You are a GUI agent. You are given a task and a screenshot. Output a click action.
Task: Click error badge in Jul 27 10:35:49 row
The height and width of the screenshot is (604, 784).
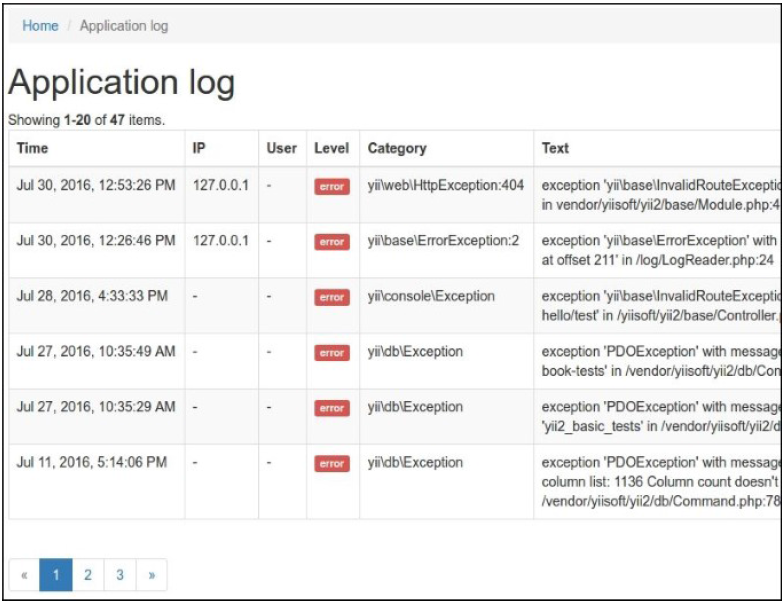pyautogui.click(x=331, y=352)
